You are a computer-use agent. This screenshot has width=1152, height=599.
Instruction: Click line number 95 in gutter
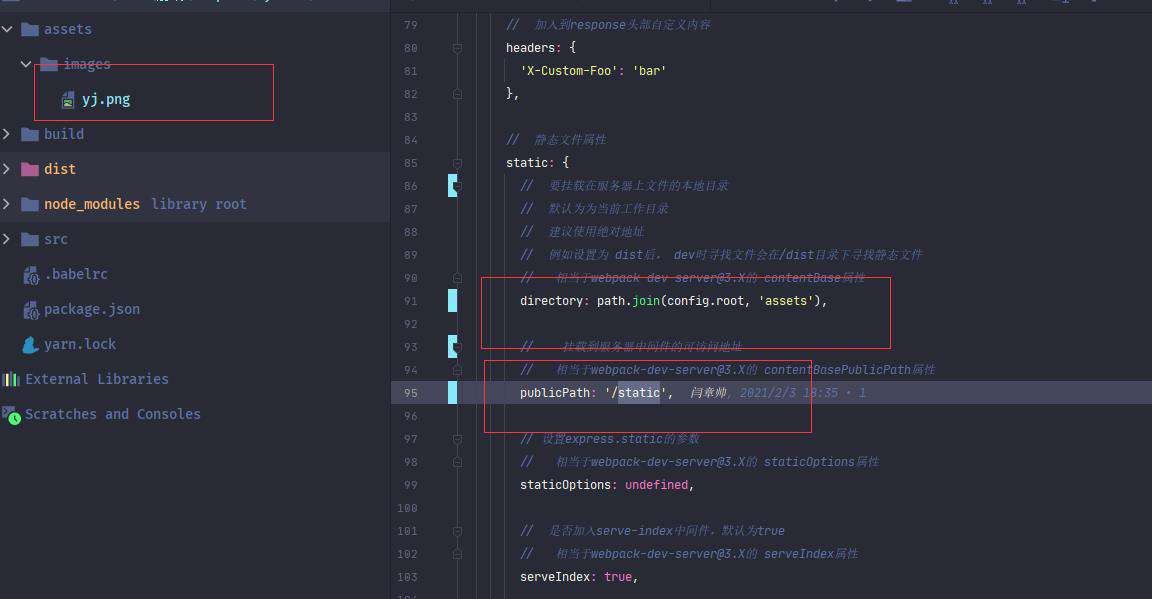(410, 393)
